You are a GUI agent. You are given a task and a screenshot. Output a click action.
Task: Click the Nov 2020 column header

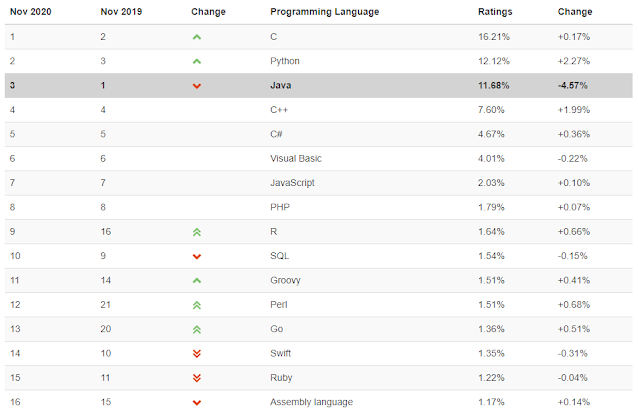[31, 12]
